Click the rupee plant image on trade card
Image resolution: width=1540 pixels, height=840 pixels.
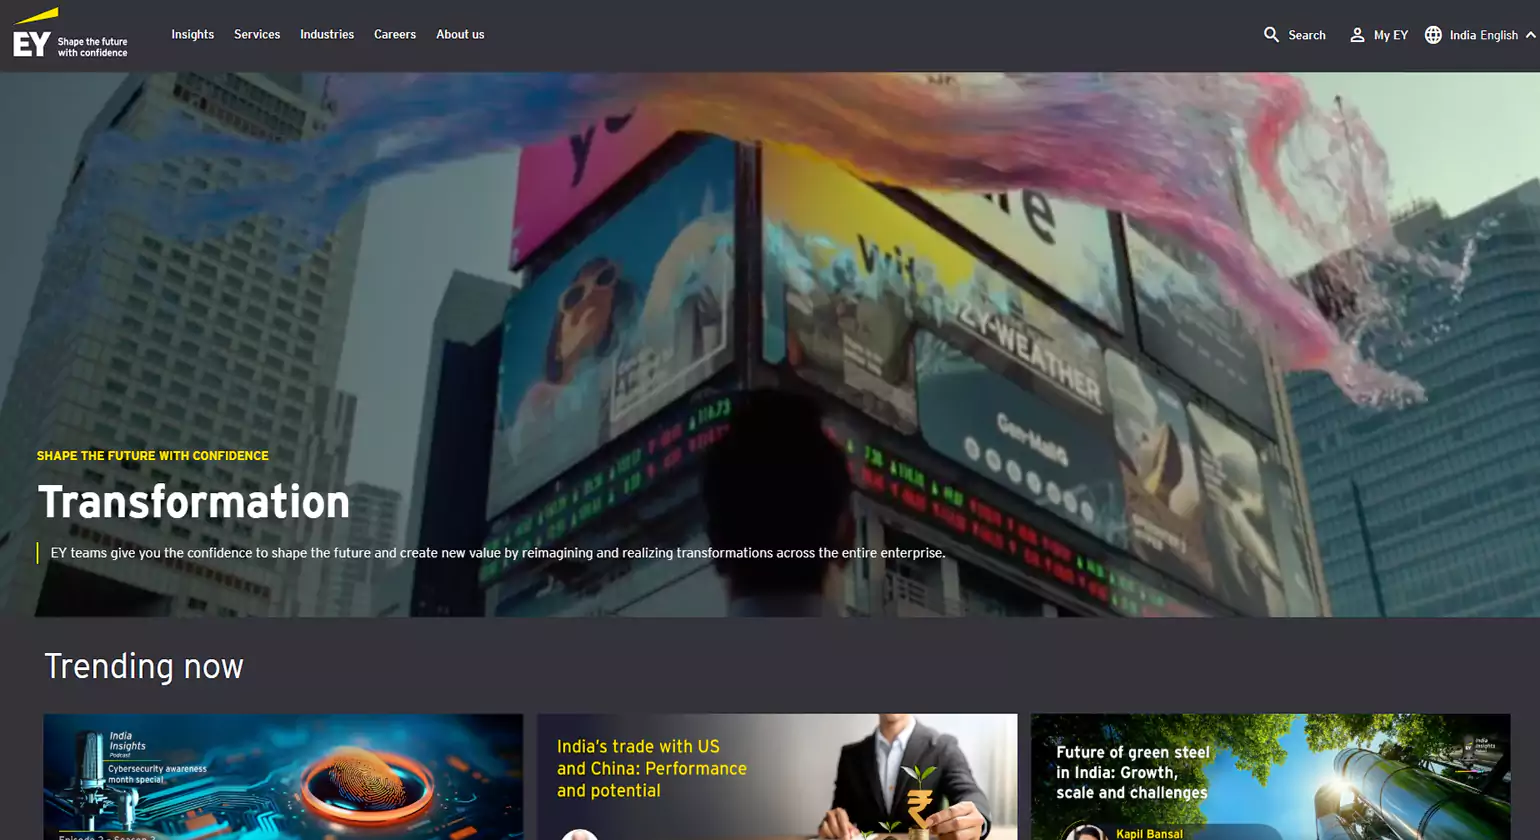pyautogui.click(x=918, y=800)
